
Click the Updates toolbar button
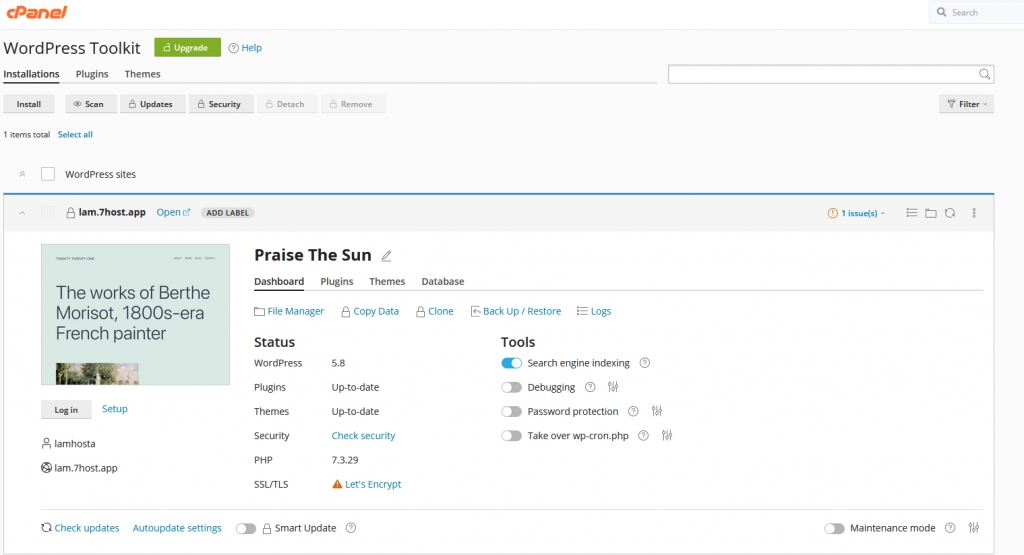point(153,104)
